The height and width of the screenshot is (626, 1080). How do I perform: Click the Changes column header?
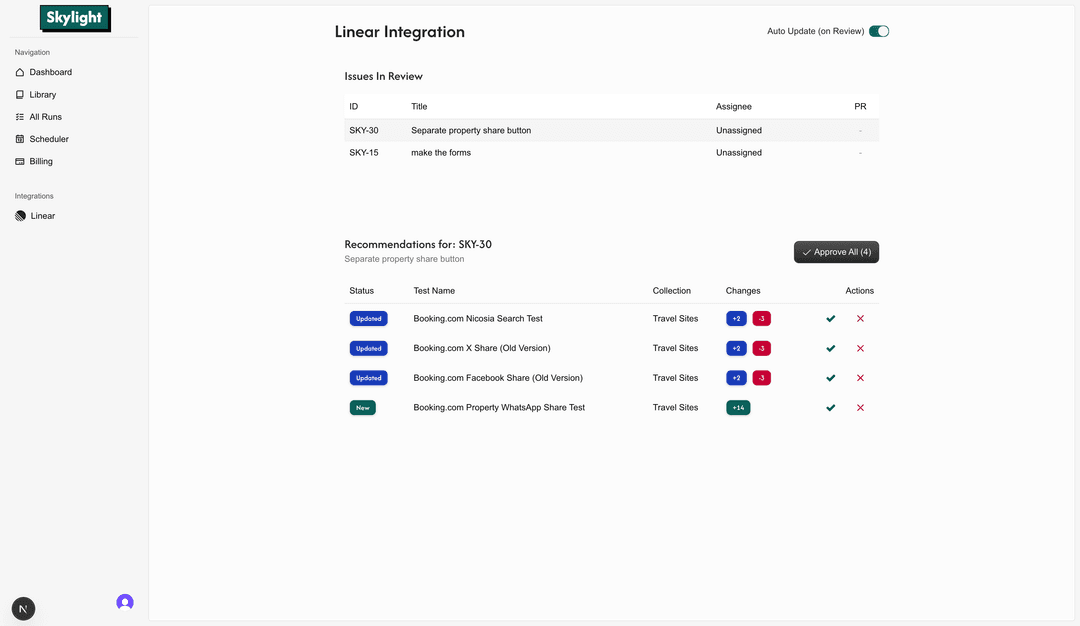(743, 291)
